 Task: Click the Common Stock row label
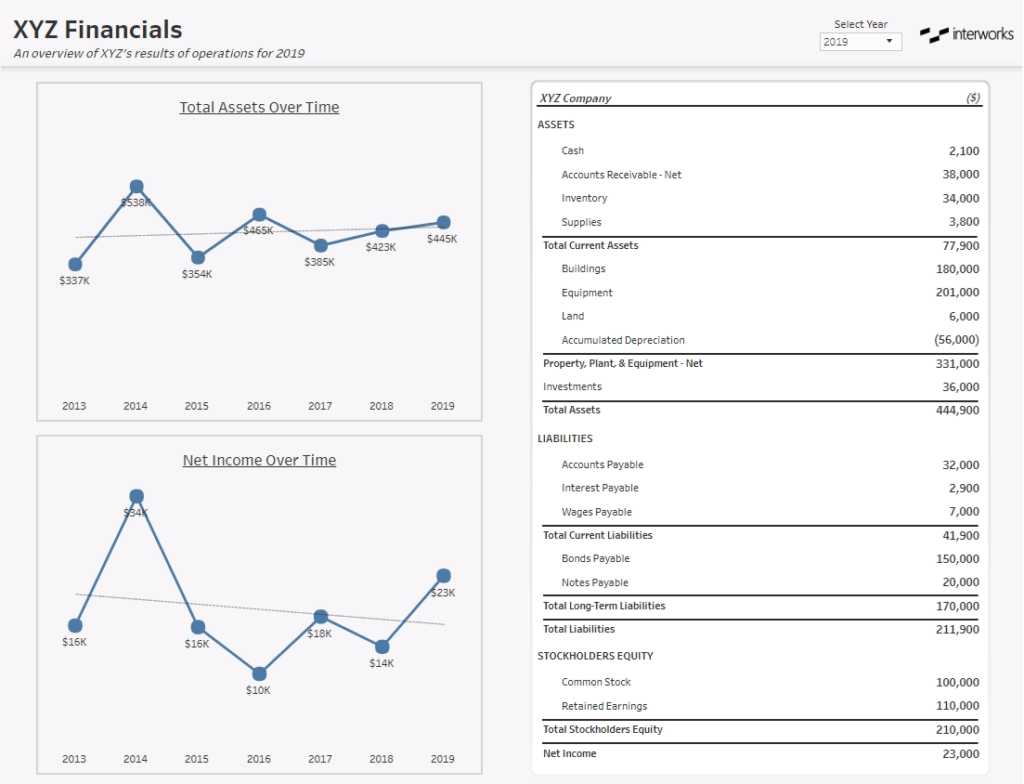(596, 682)
